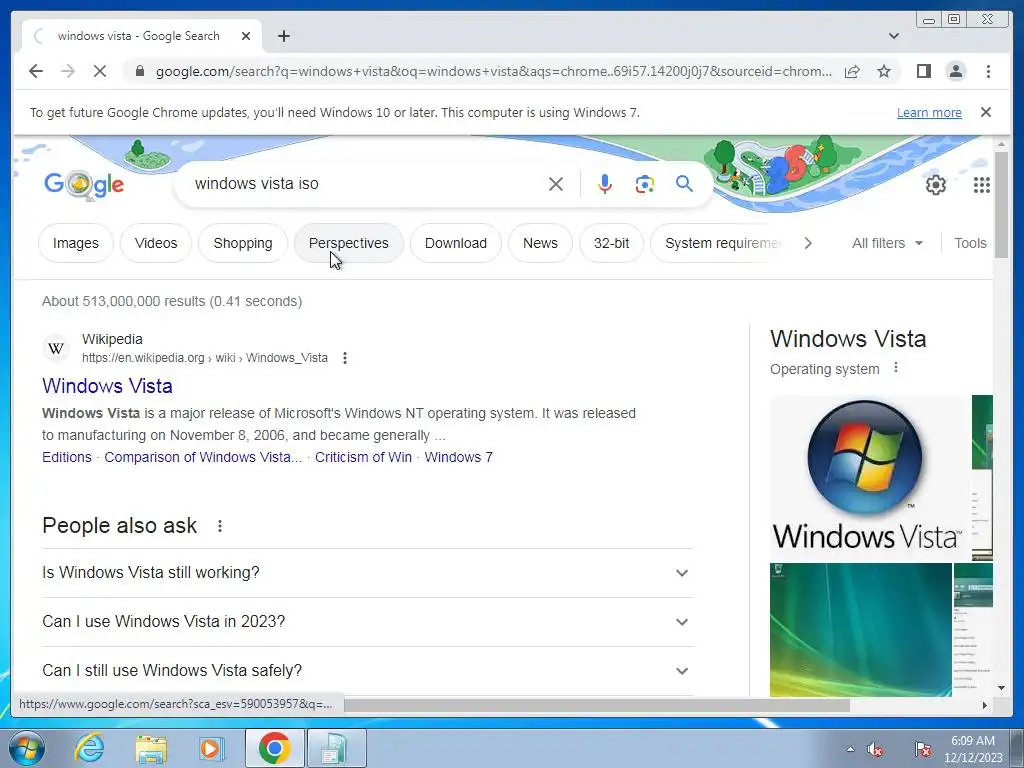Open the tab search dropdown arrow
Image resolution: width=1024 pixels, height=768 pixels.
(894, 36)
